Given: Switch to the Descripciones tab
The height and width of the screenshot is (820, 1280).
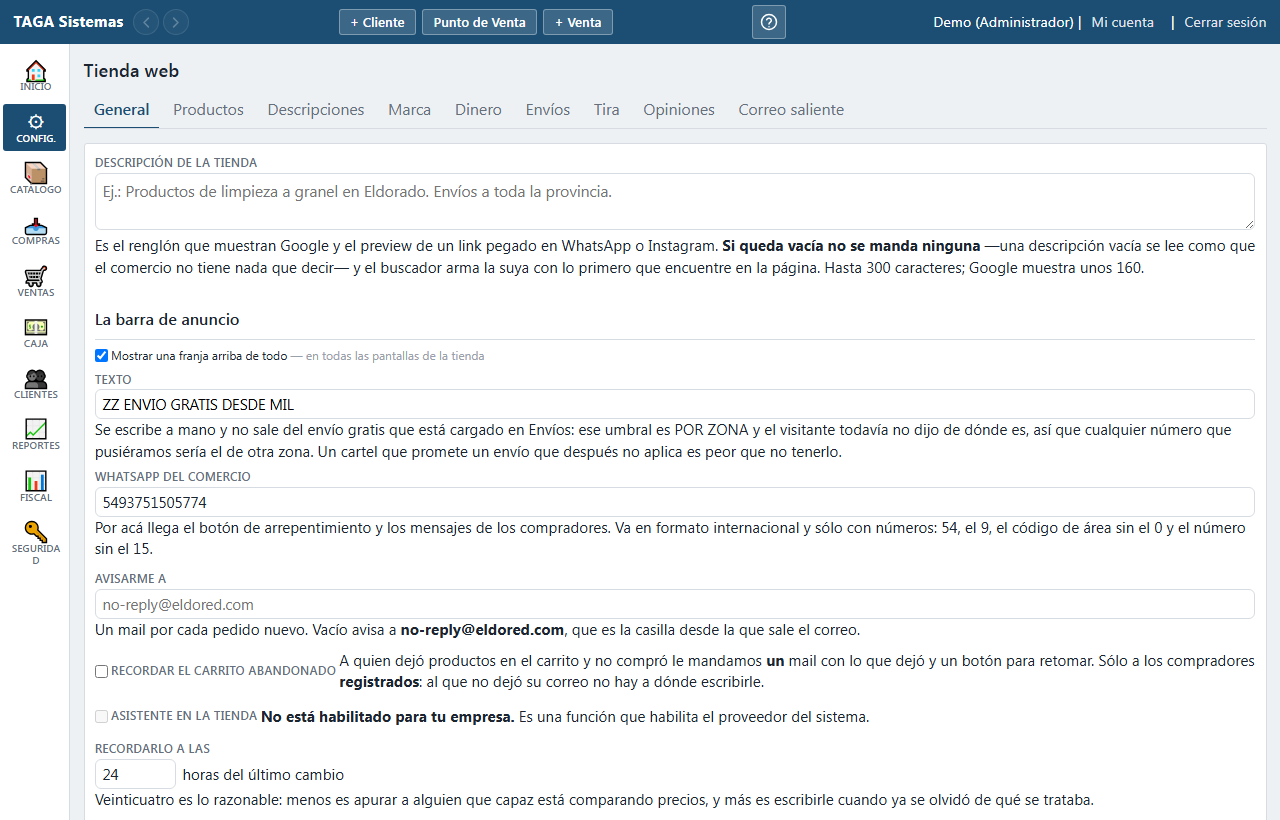Looking at the screenshot, I should pos(316,110).
